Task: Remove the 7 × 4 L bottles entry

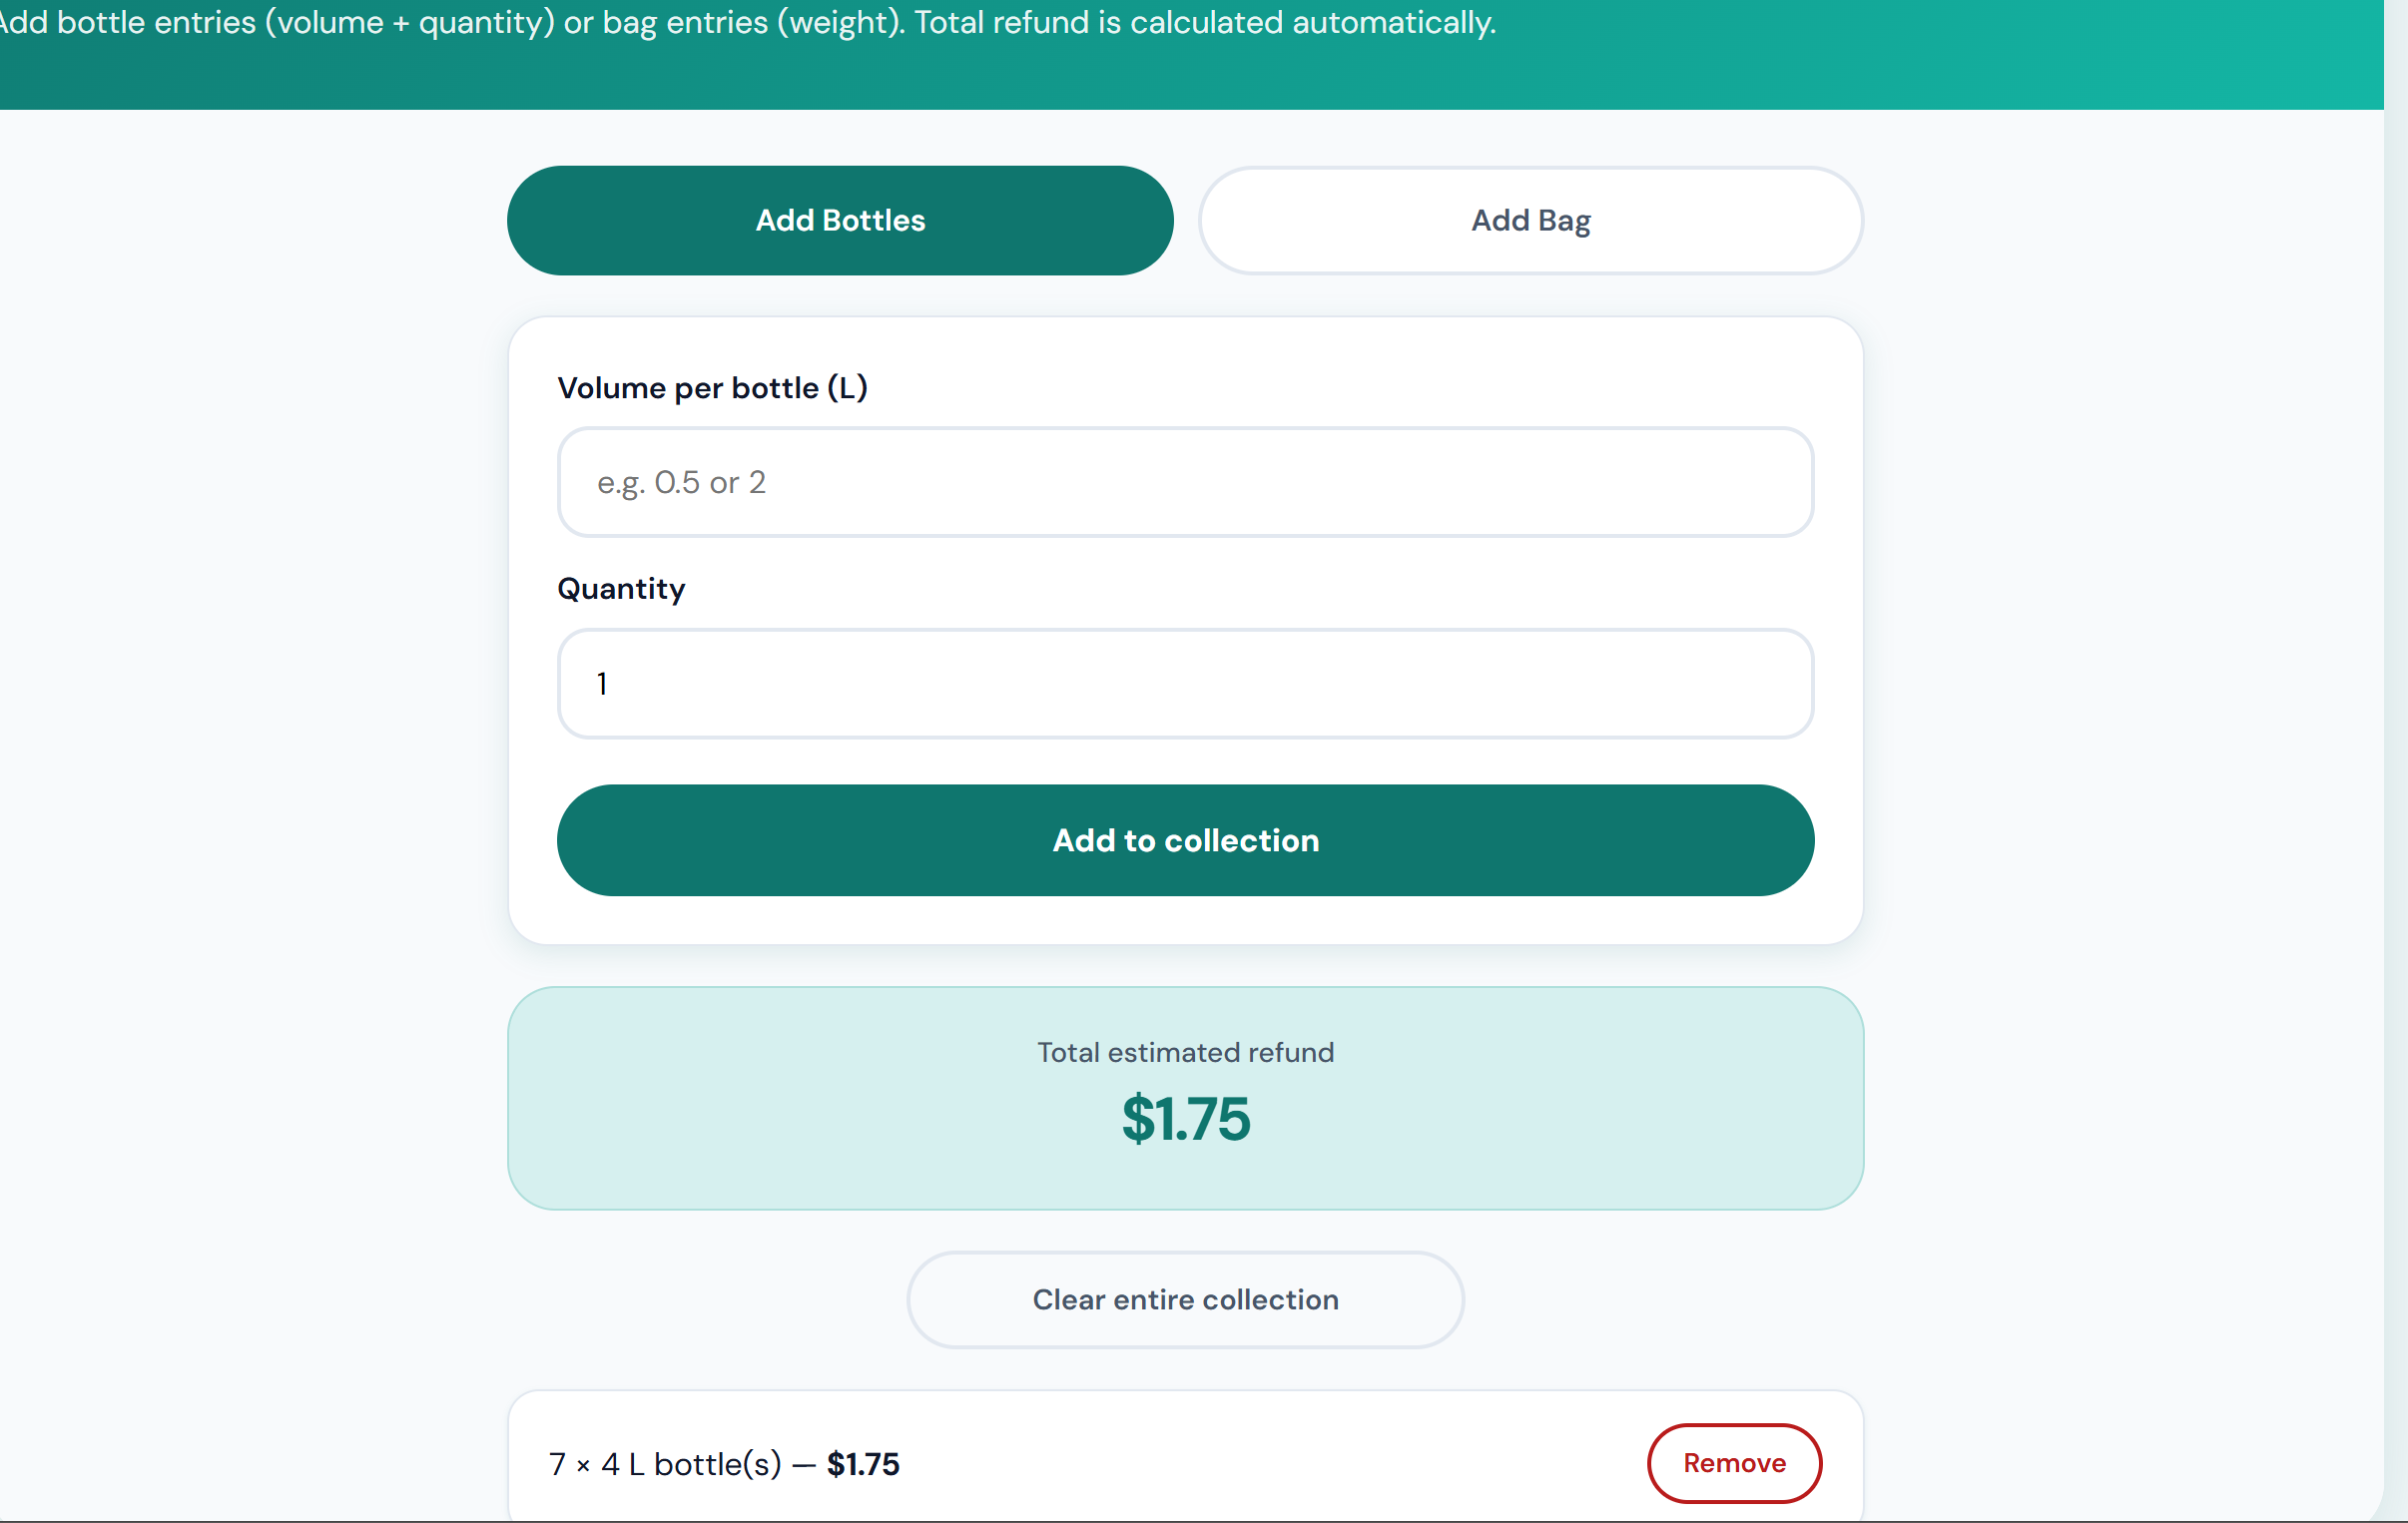Action: (1734, 1463)
